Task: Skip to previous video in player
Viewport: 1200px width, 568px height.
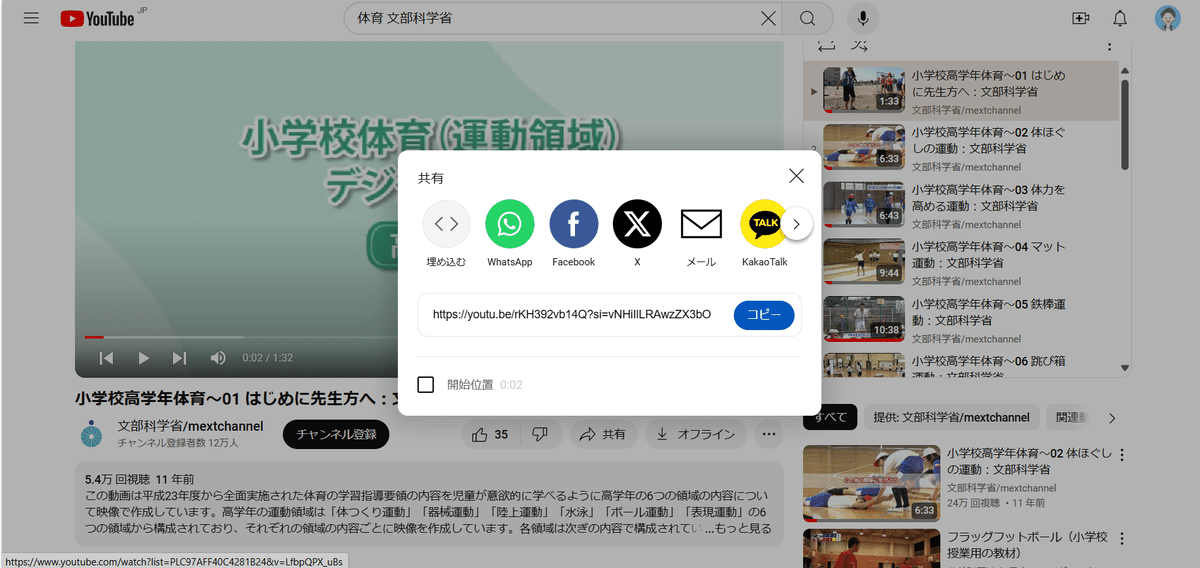Action: point(106,358)
